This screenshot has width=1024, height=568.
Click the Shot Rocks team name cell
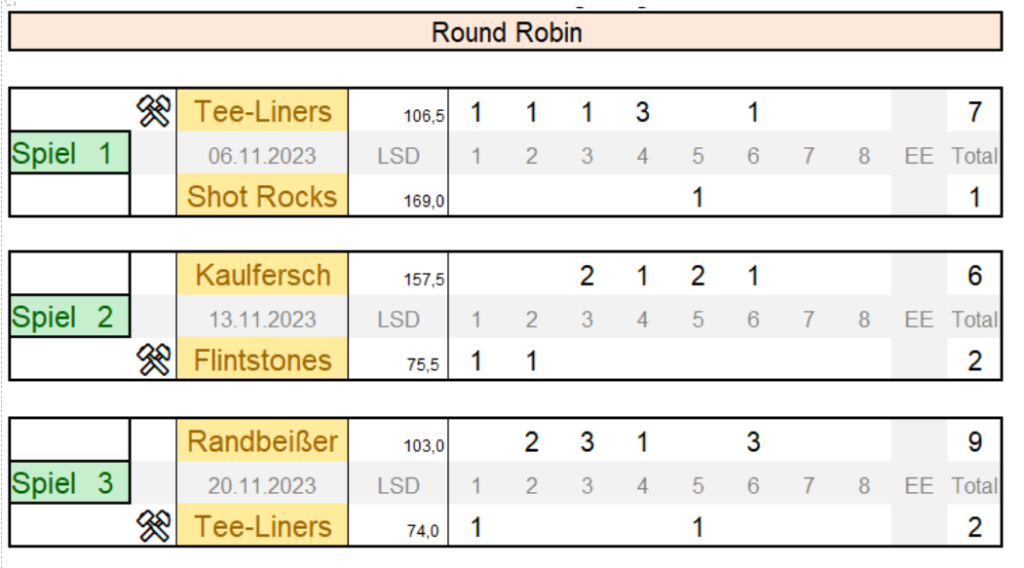(262, 196)
